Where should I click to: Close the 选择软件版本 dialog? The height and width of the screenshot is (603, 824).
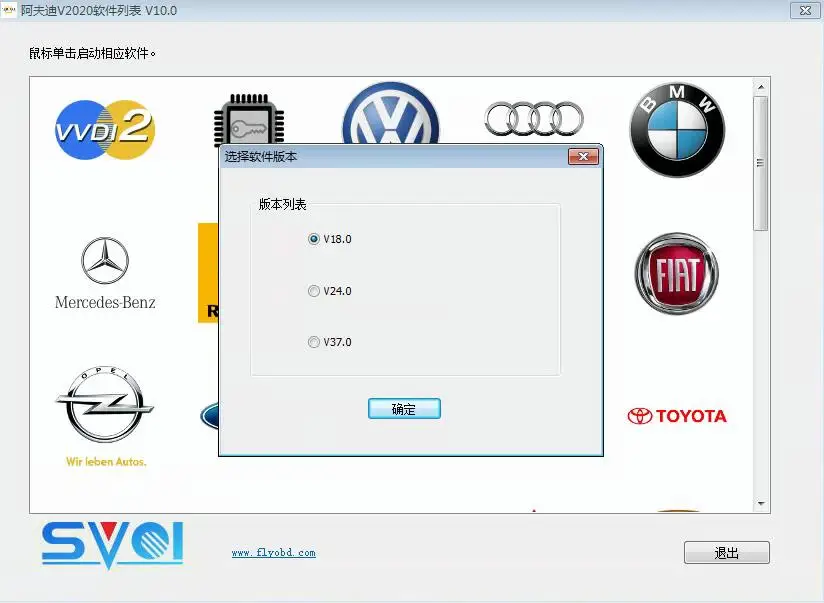[x=583, y=157]
